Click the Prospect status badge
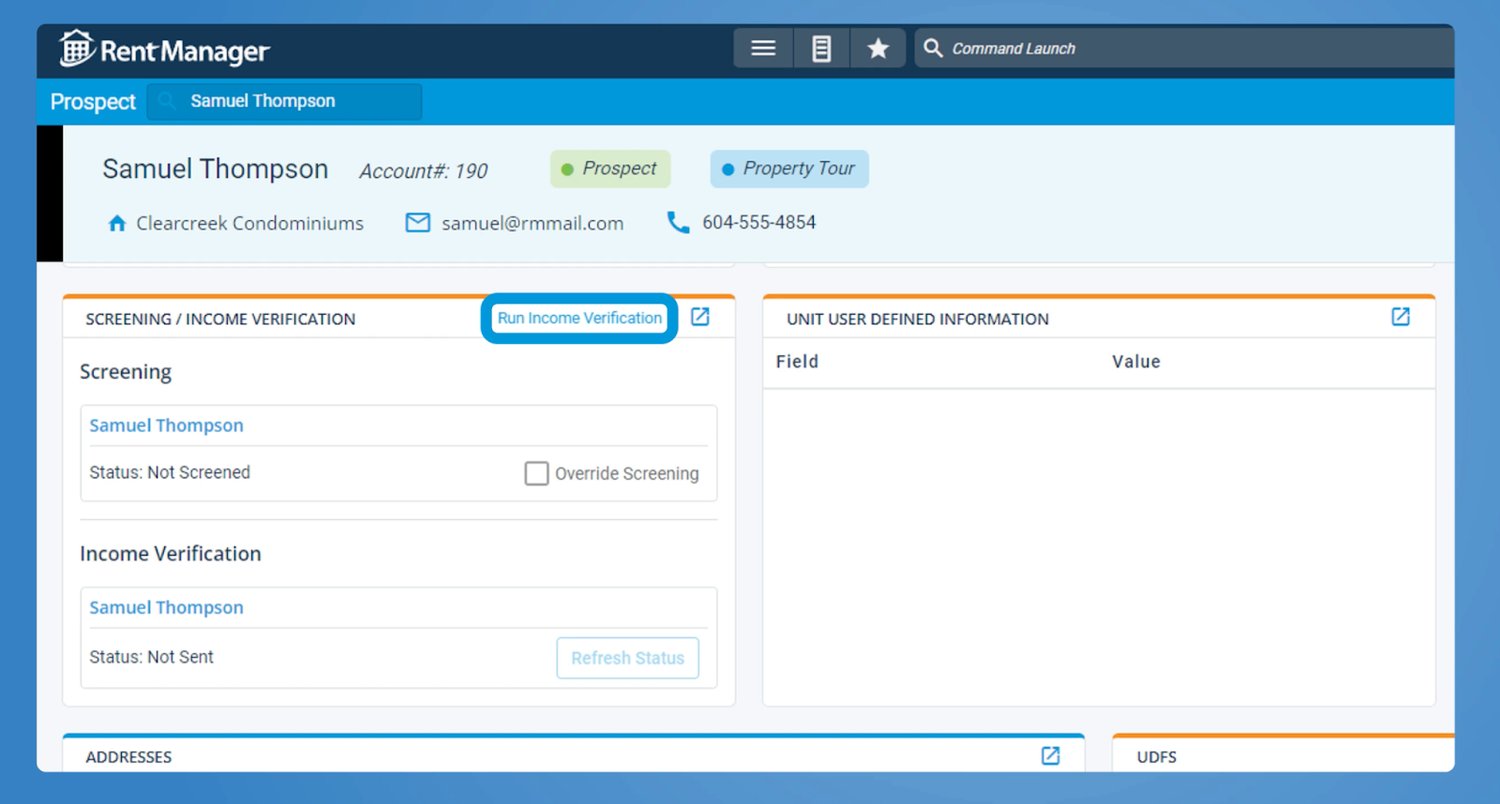The width and height of the screenshot is (1500, 804). click(610, 169)
